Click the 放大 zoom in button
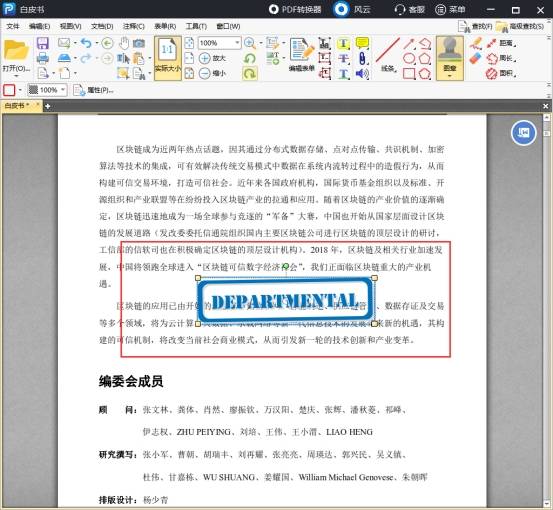Viewport: 553px width, 510px height. 212,58
